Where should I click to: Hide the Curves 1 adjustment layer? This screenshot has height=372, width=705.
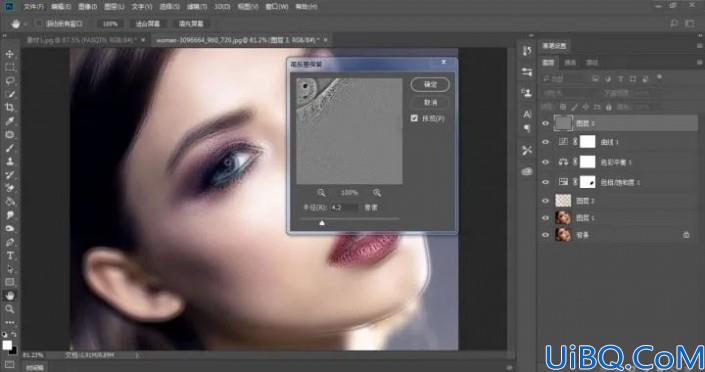tap(545, 142)
